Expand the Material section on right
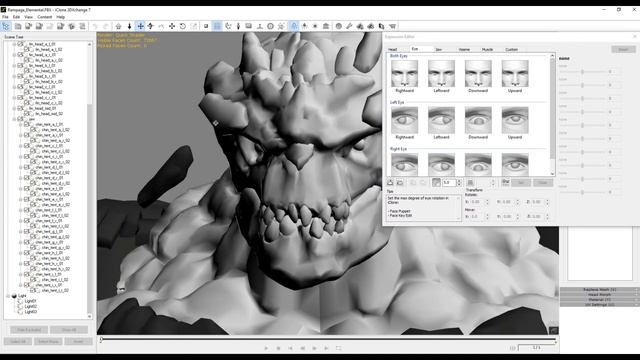This screenshot has width=640, height=360. 599,300
